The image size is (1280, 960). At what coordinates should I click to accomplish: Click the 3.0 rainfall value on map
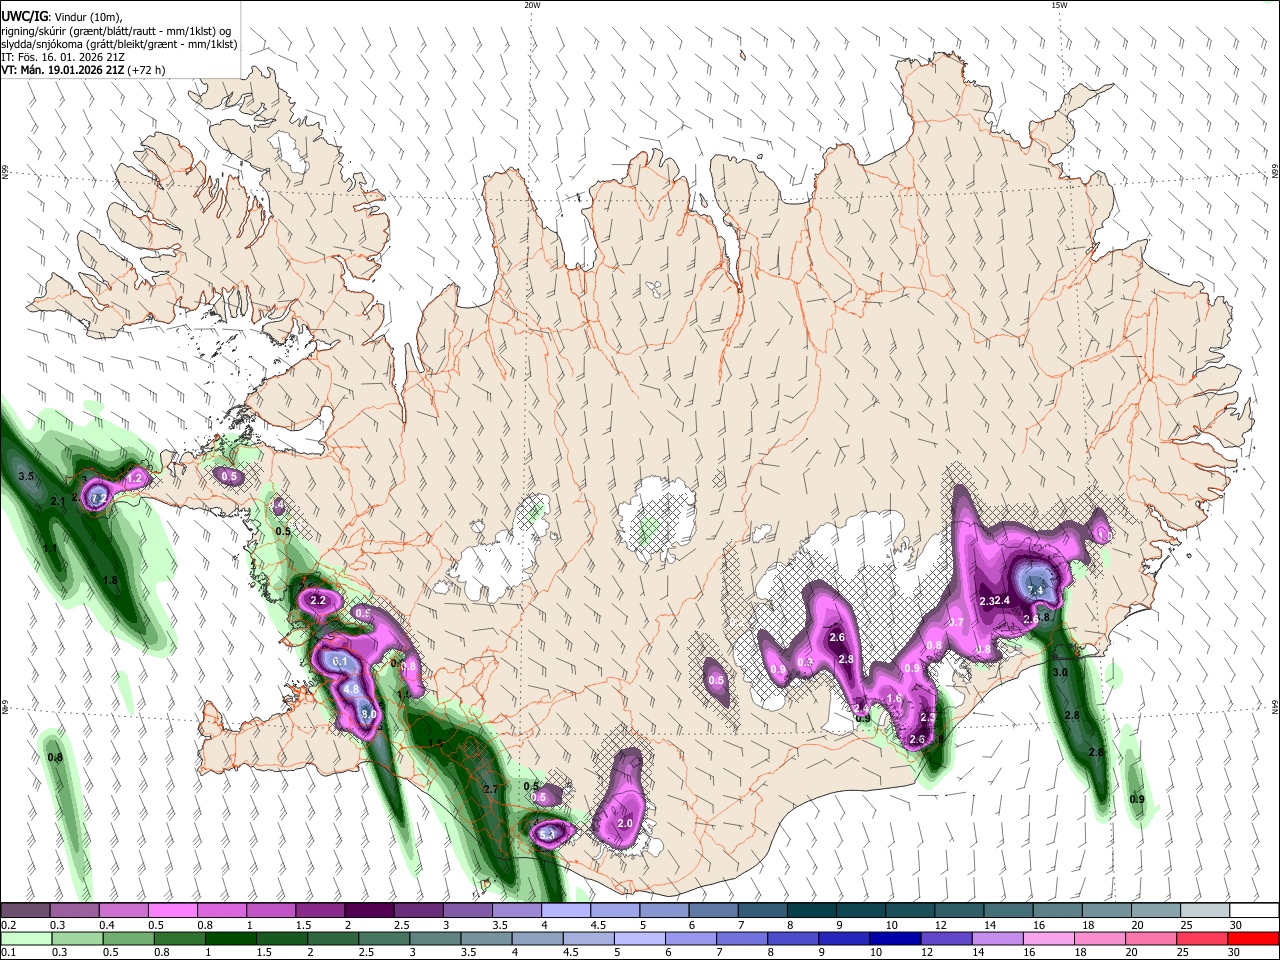coord(1061,673)
